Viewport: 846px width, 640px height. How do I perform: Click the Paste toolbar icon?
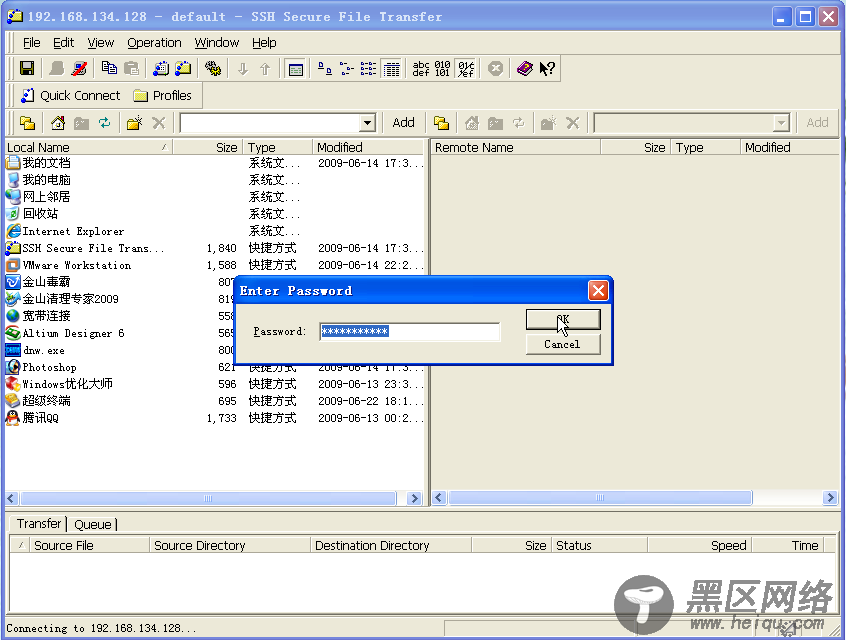131,69
